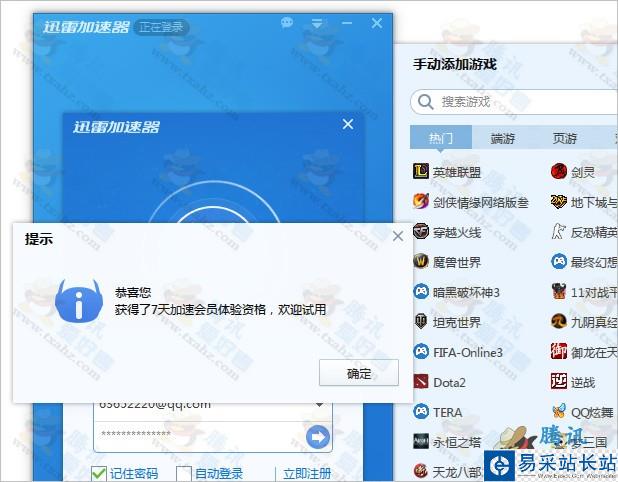Open the feedback chat bubble icon in title bar
This screenshot has width=618, height=482.
click(287, 23)
